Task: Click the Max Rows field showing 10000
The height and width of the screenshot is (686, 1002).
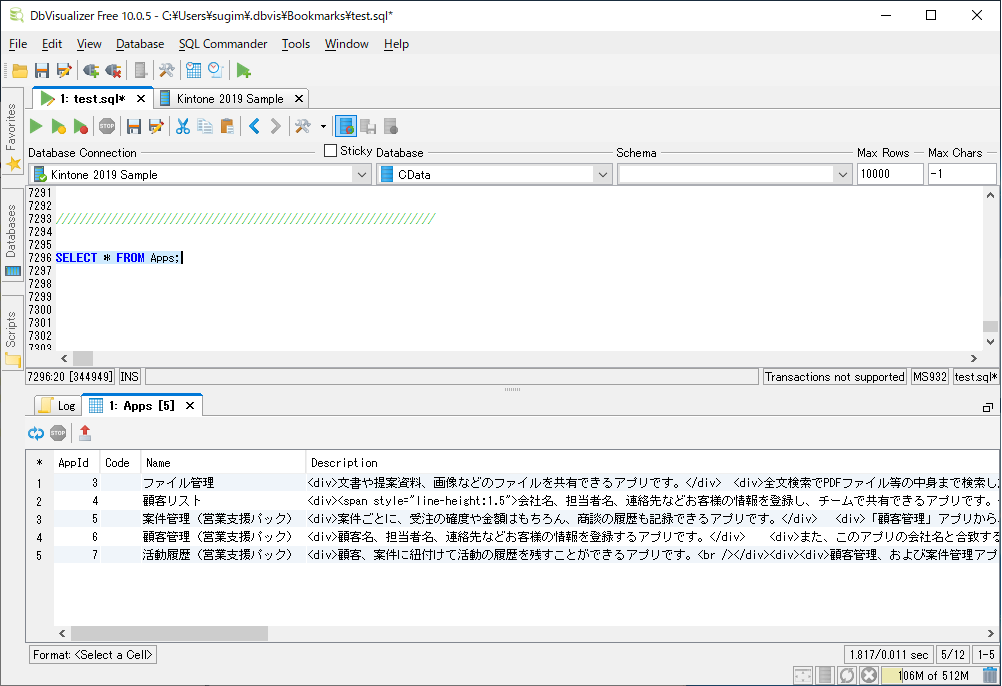Action: coord(890,174)
